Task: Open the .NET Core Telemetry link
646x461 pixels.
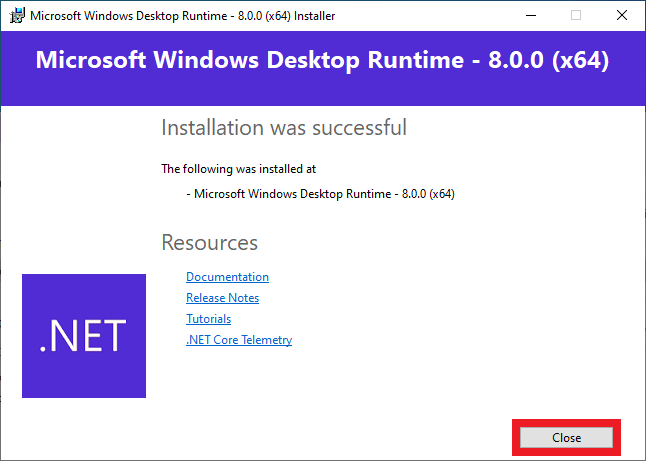Action: coord(239,340)
